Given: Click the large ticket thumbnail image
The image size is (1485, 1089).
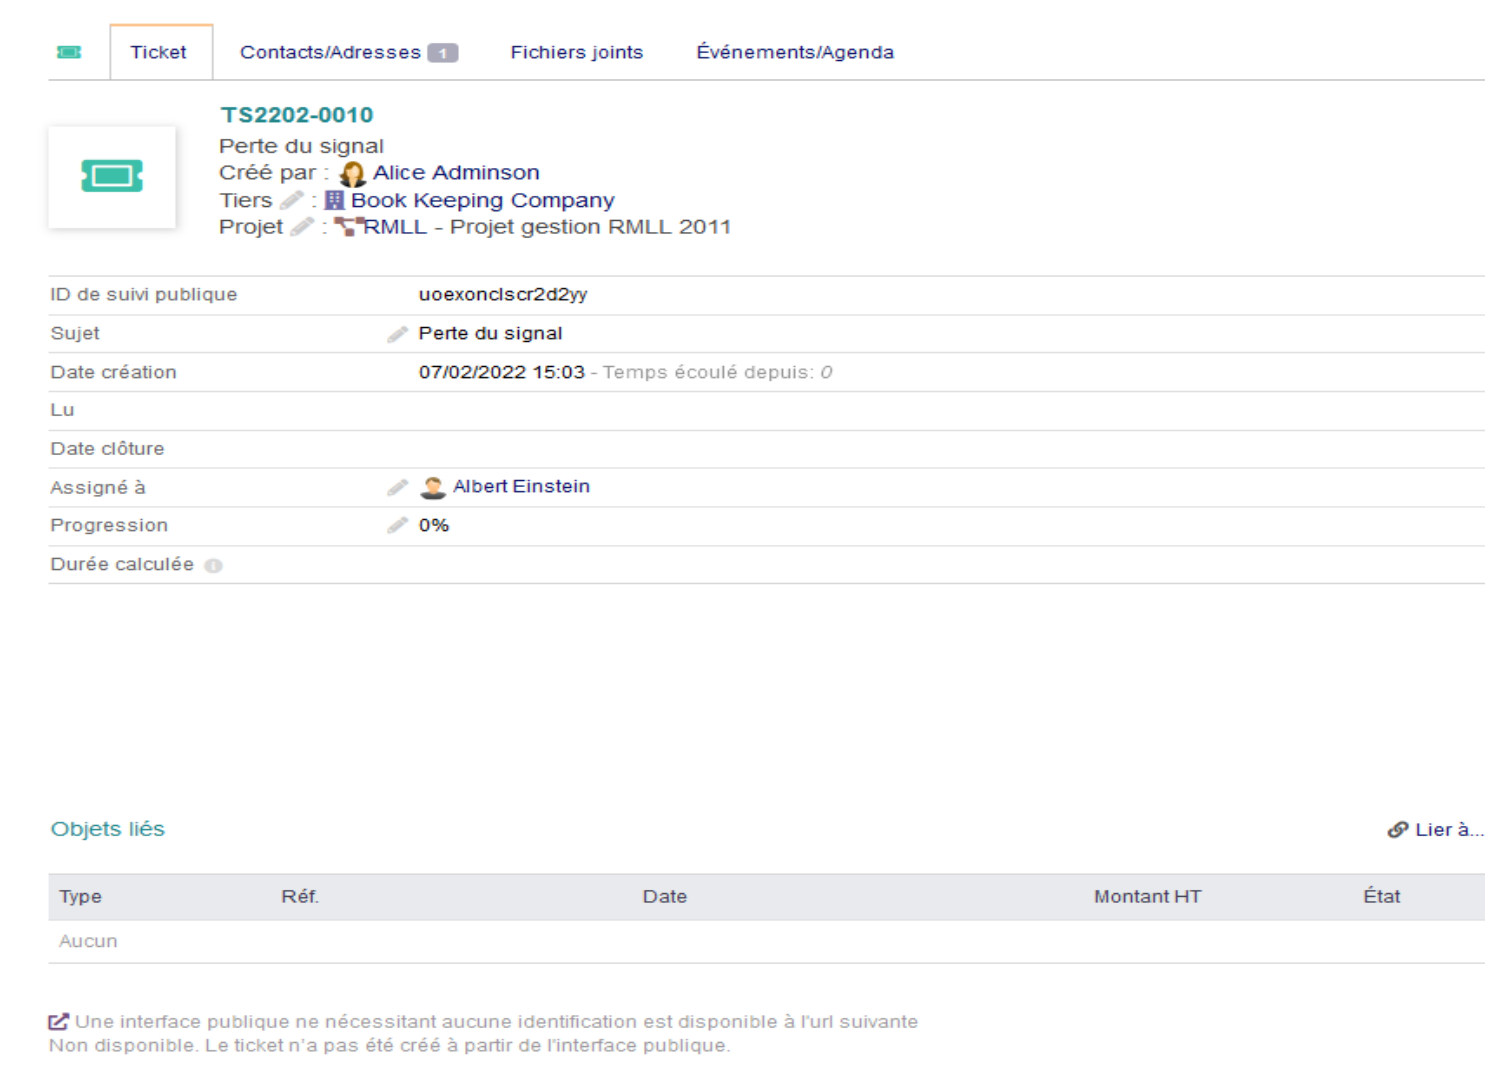Looking at the screenshot, I should click(112, 177).
